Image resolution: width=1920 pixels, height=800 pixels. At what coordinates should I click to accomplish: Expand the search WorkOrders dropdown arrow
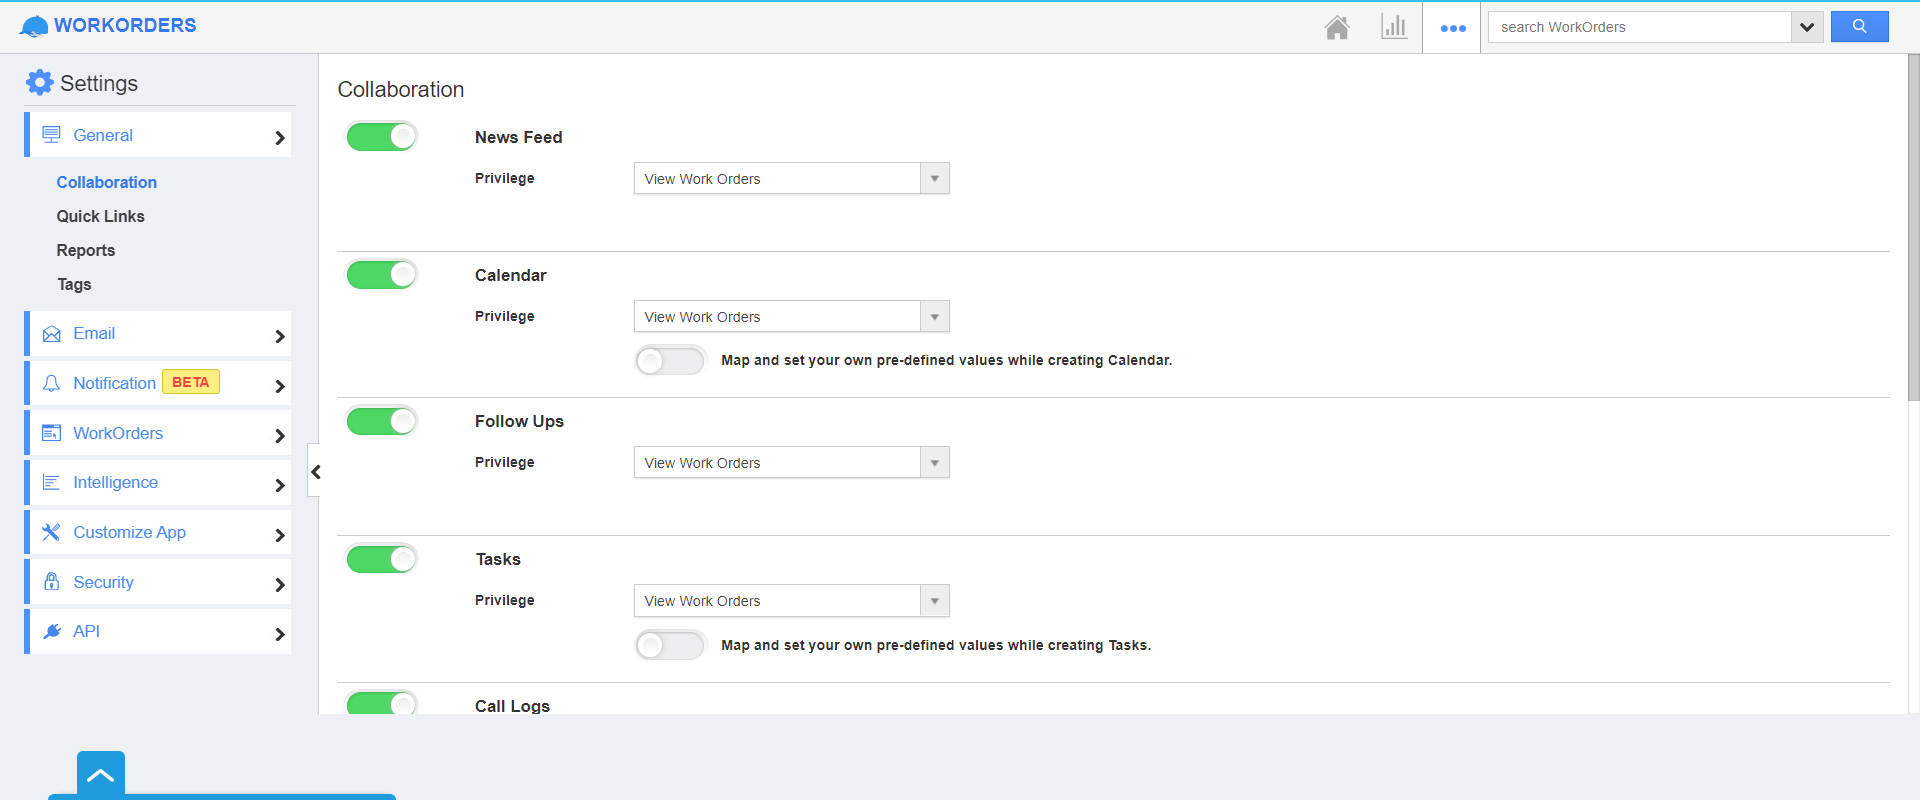[x=1806, y=27]
